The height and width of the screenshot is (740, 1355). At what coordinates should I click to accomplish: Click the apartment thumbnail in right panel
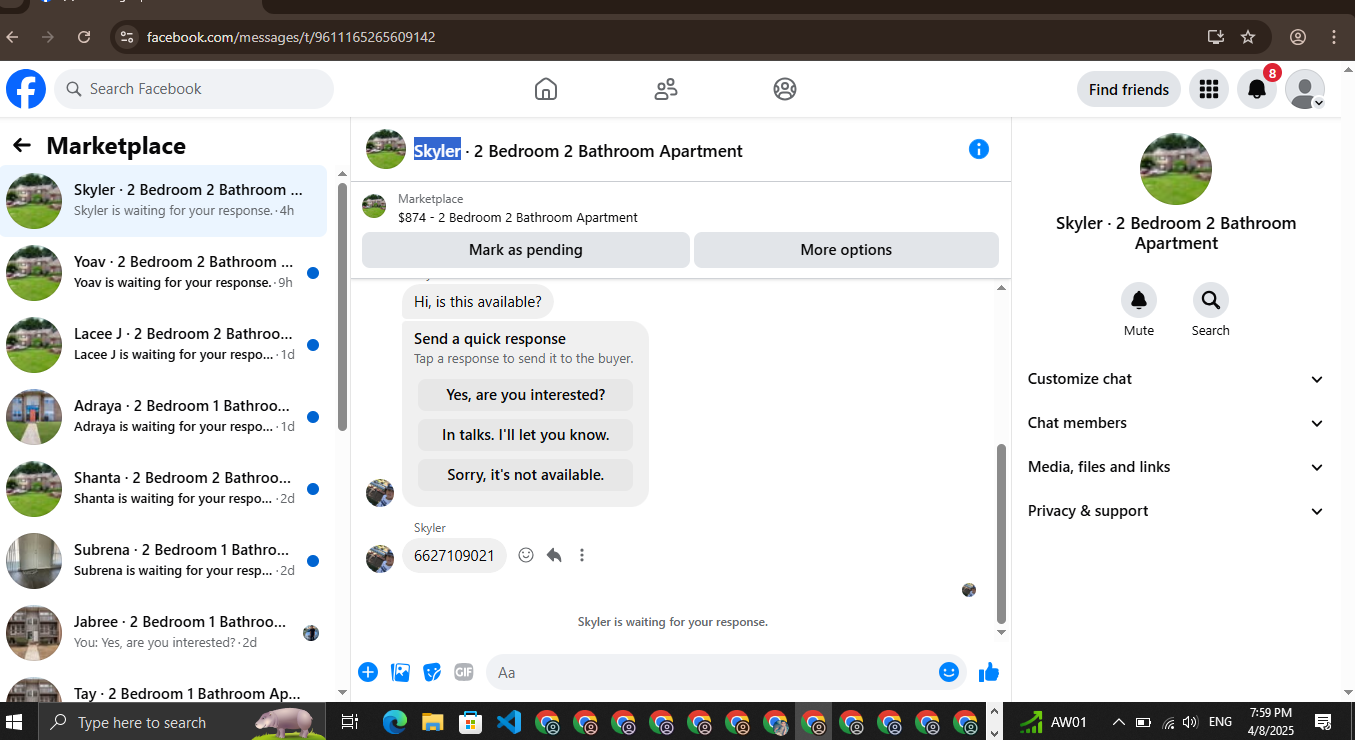(1176, 169)
